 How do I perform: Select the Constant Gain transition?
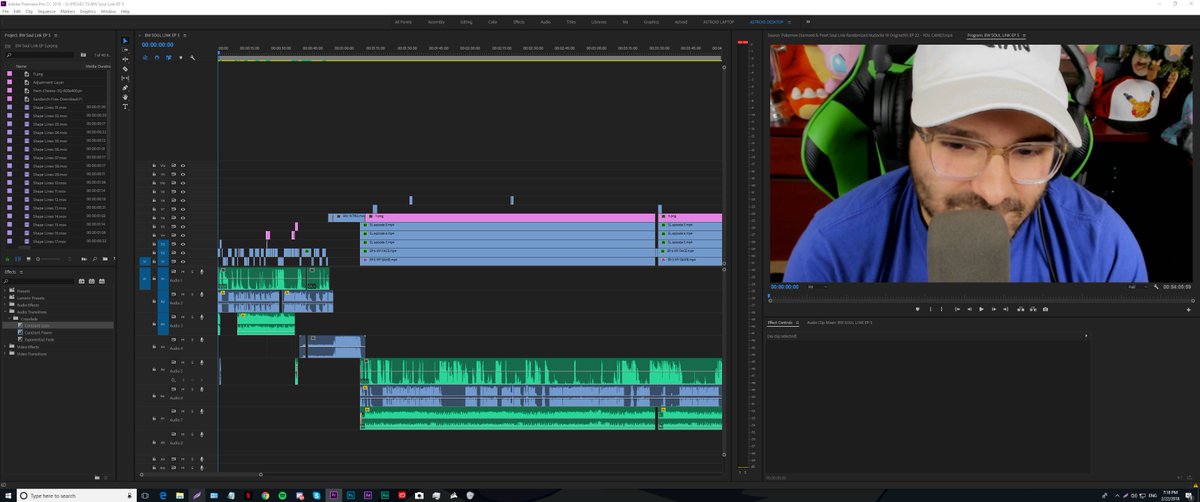point(38,325)
